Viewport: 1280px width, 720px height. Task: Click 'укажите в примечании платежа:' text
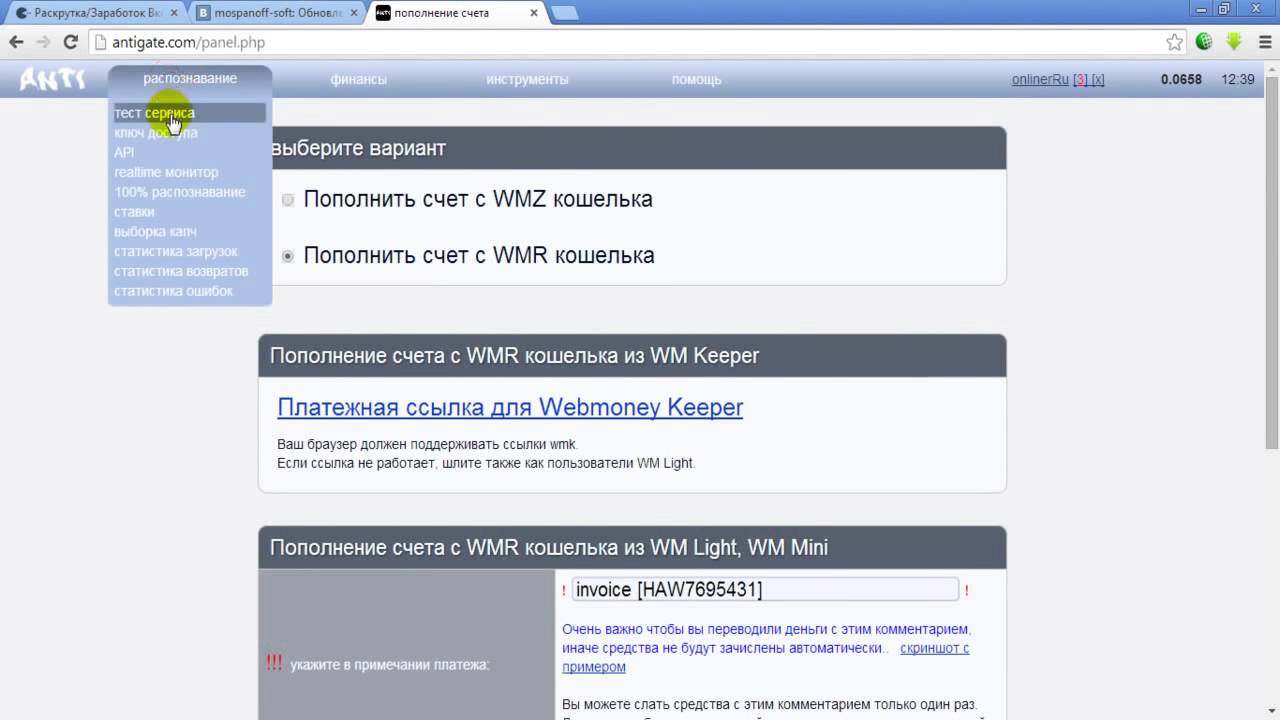point(390,664)
